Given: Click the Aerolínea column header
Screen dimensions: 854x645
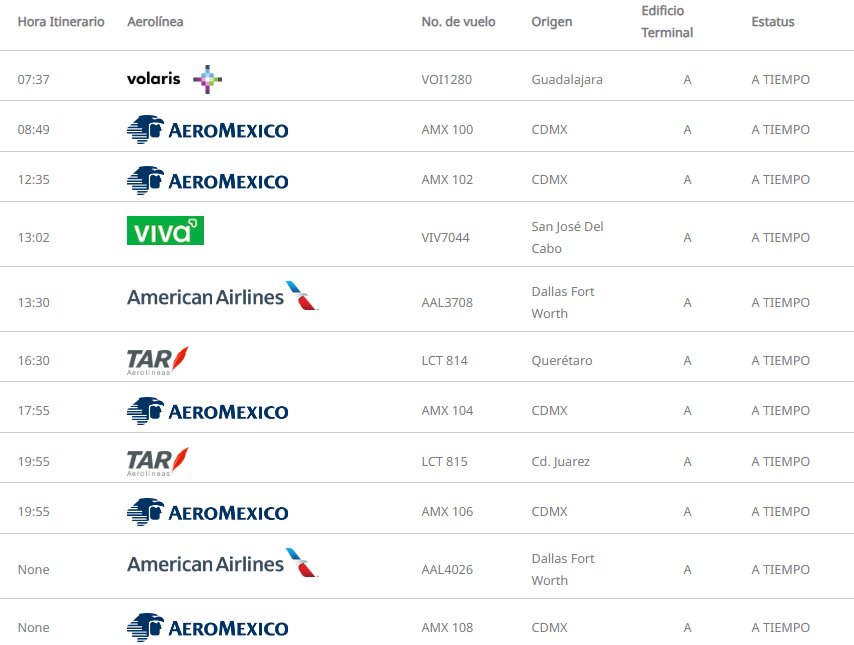Looking at the screenshot, I should tap(155, 22).
